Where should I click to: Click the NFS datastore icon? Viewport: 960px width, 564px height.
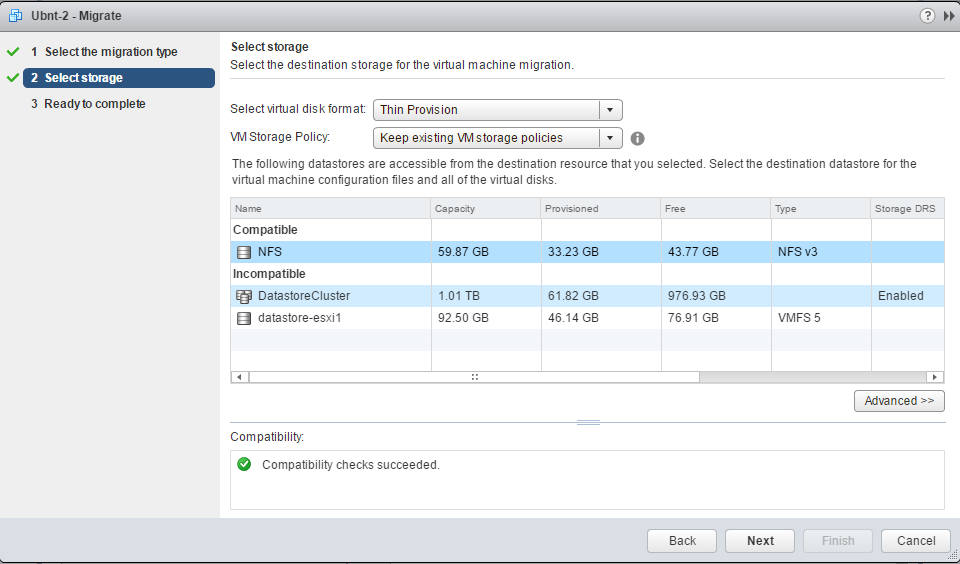click(x=244, y=252)
